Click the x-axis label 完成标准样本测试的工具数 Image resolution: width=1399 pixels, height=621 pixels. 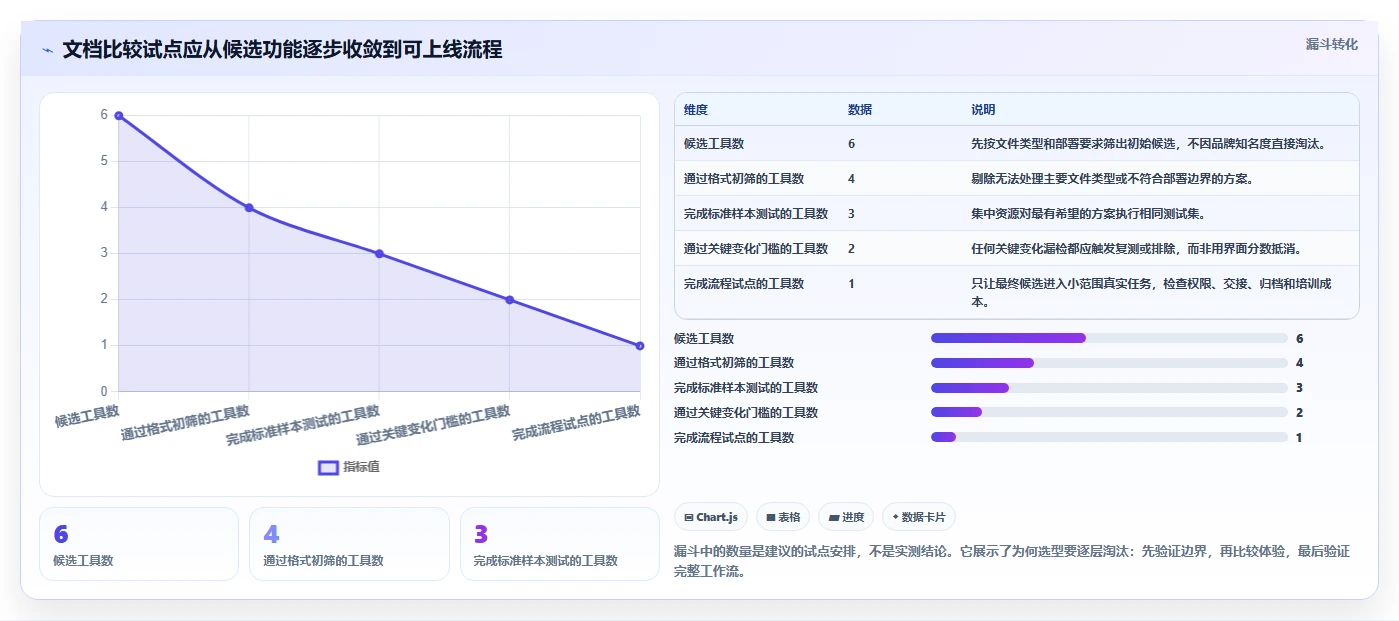(303, 425)
